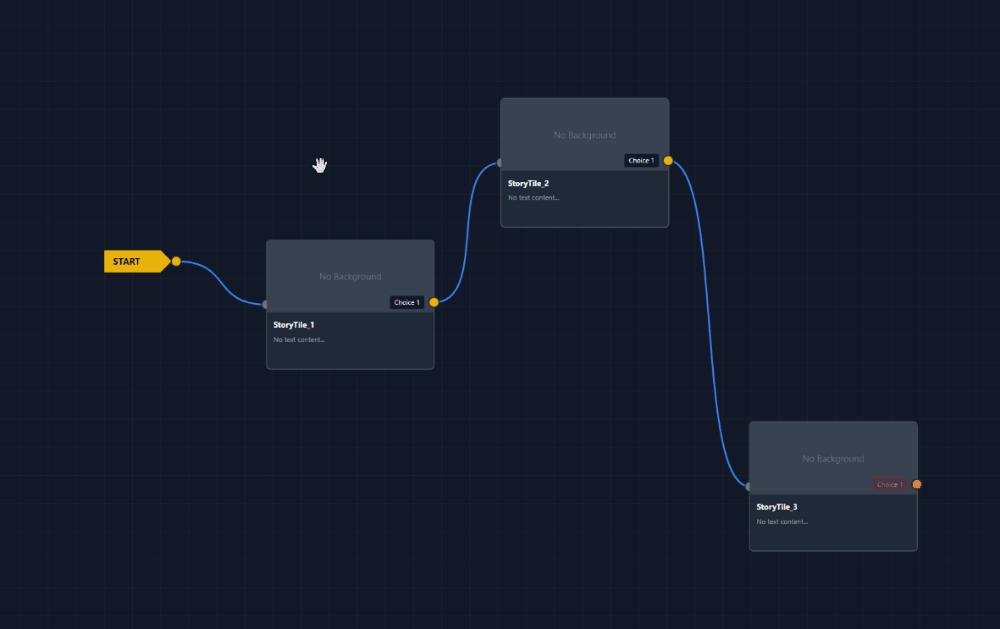Click the red Choice 1 label on StoryTile_3

point(889,484)
